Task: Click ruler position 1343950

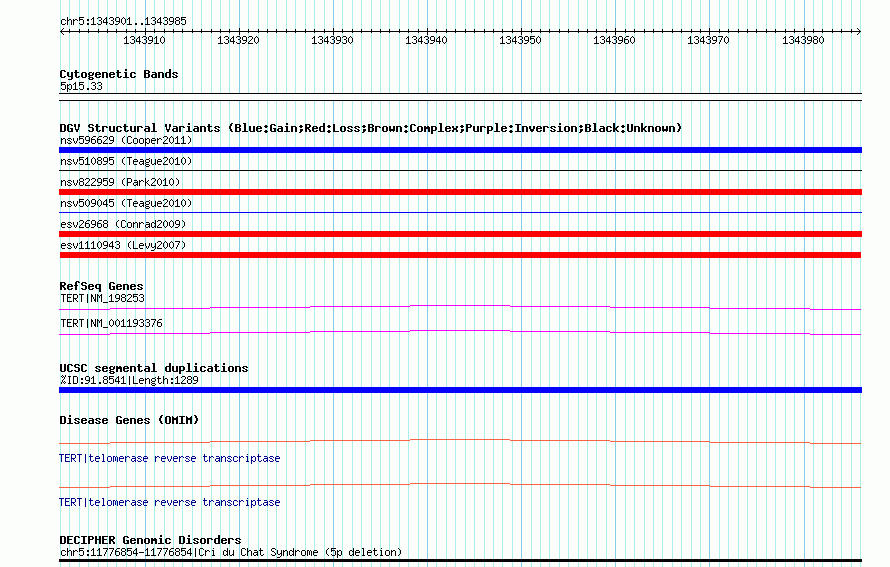Action: [520, 40]
